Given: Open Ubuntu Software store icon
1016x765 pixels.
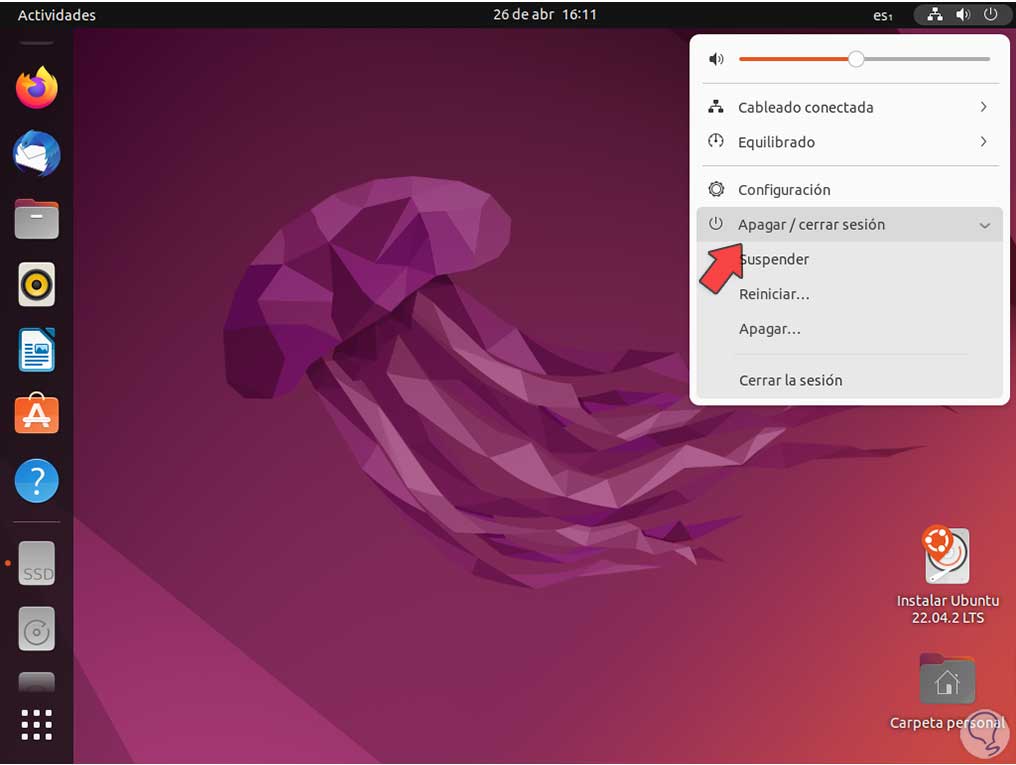Looking at the screenshot, I should [36, 413].
